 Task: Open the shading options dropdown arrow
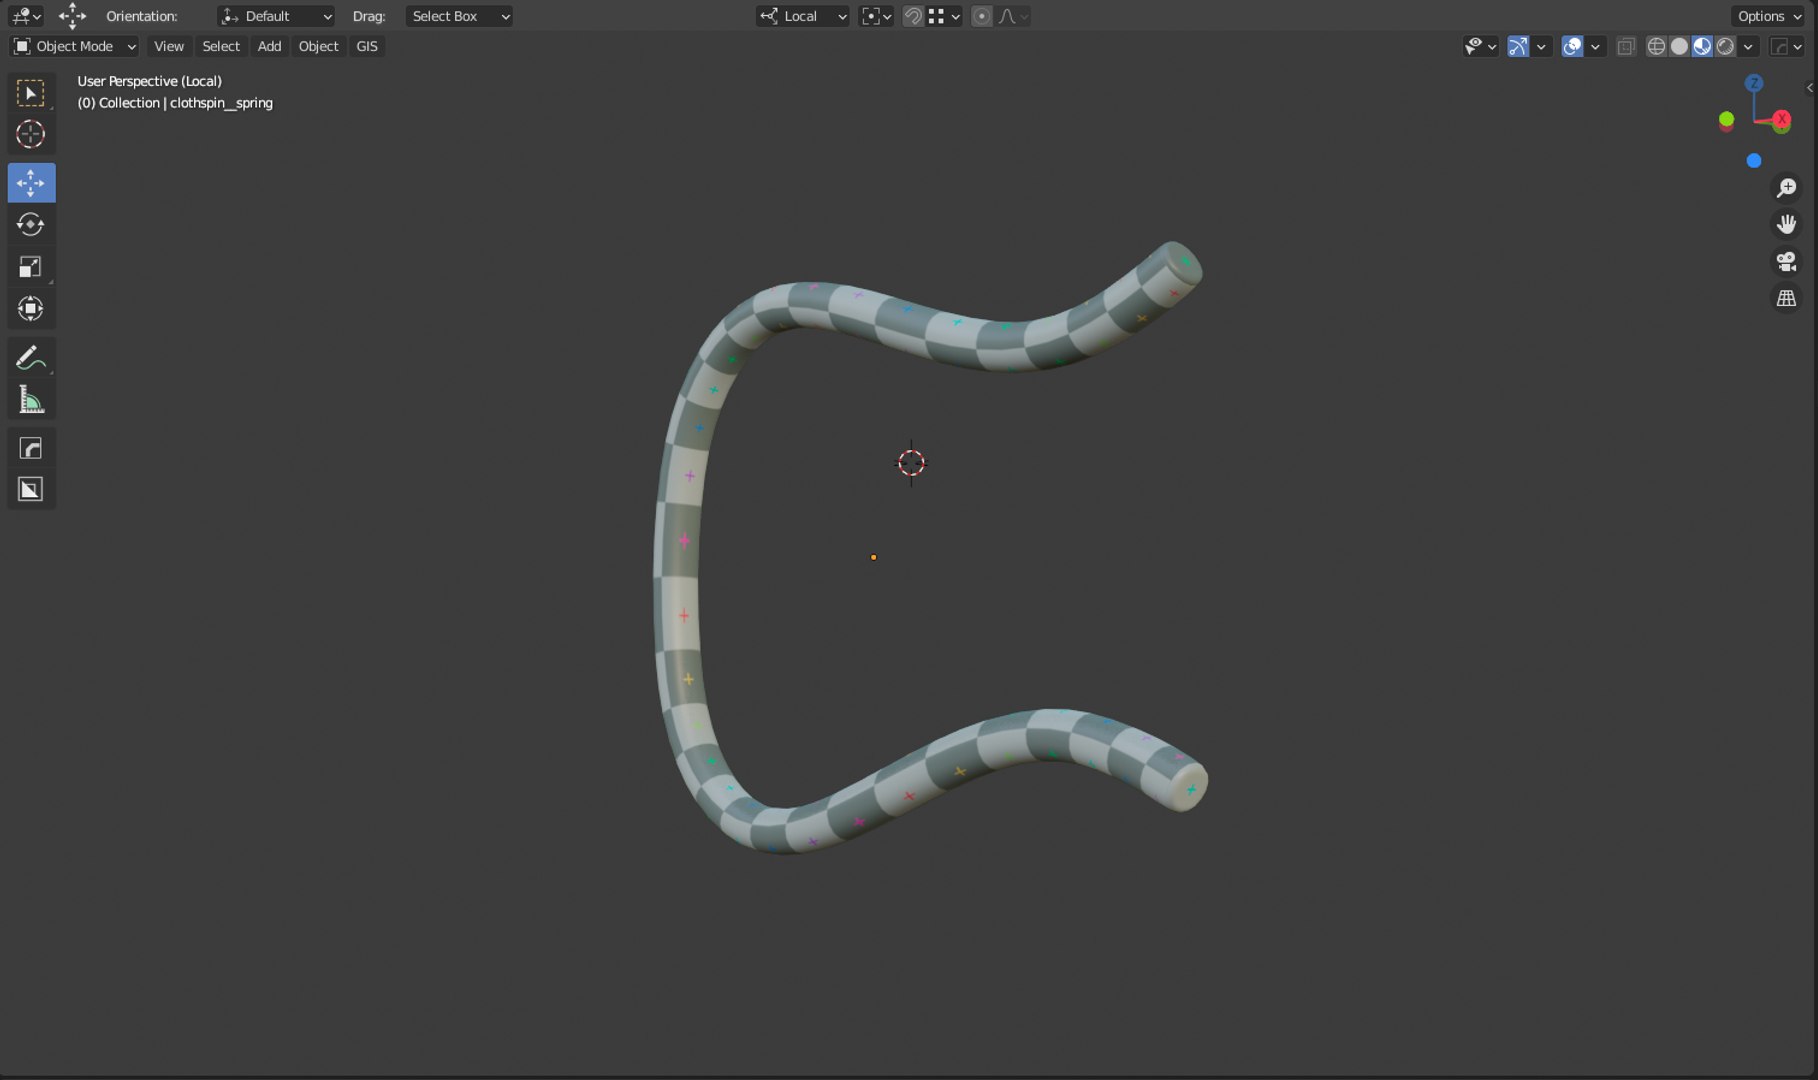click(1748, 46)
